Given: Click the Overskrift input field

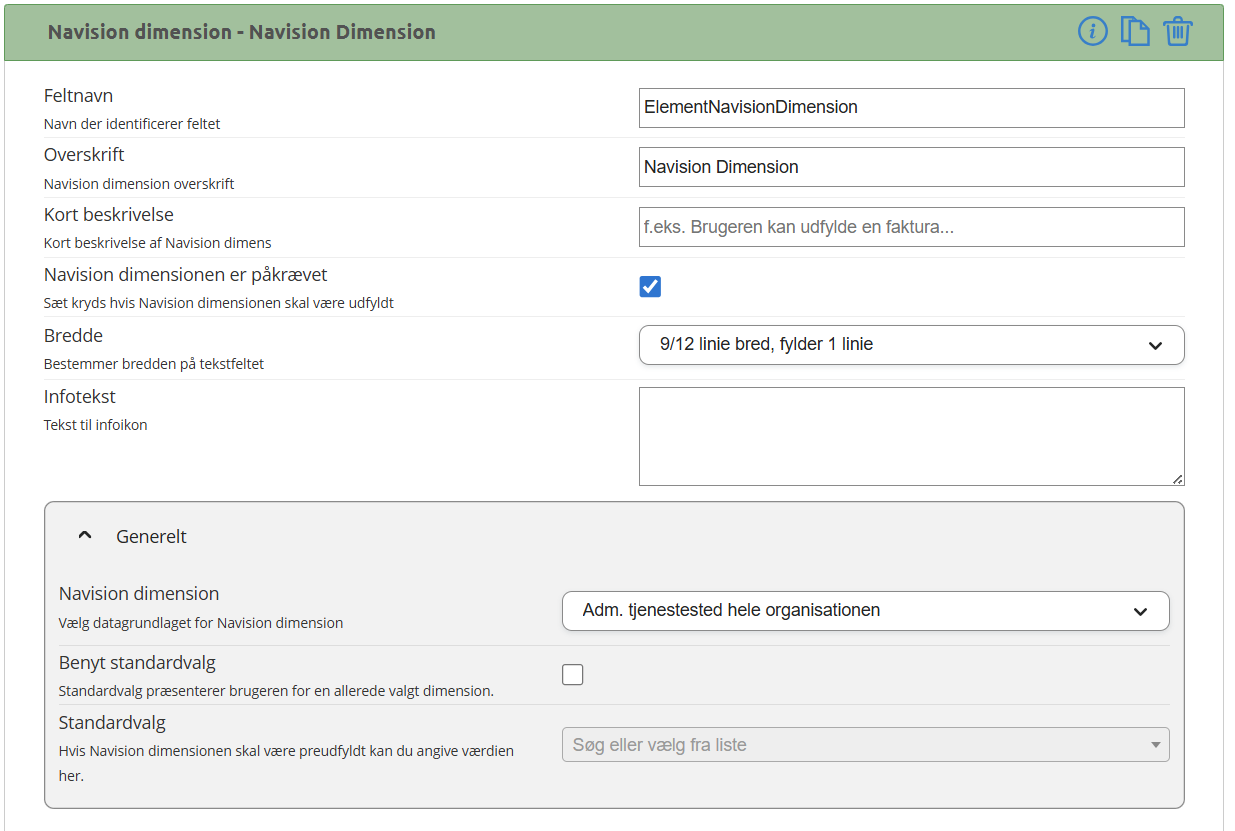Looking at the screenshot, I should click(x=911, y=167).
